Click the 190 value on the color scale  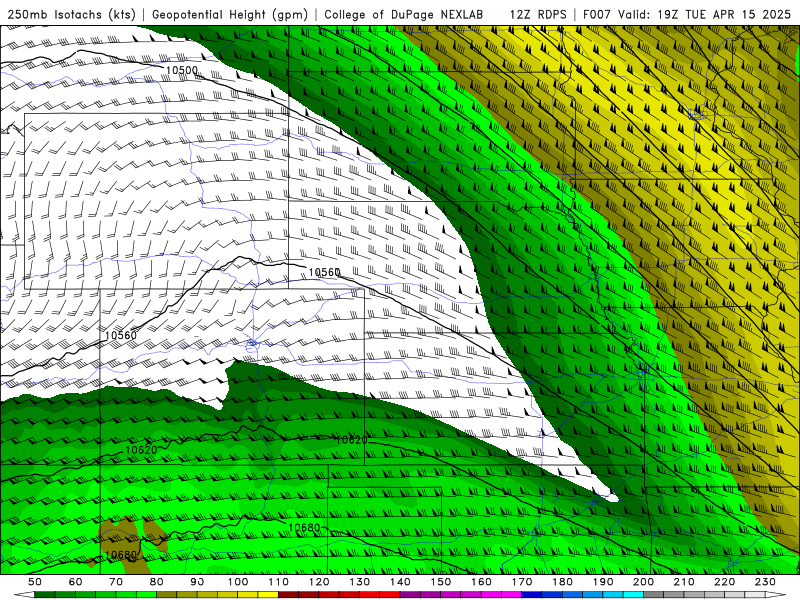point(603,582)
